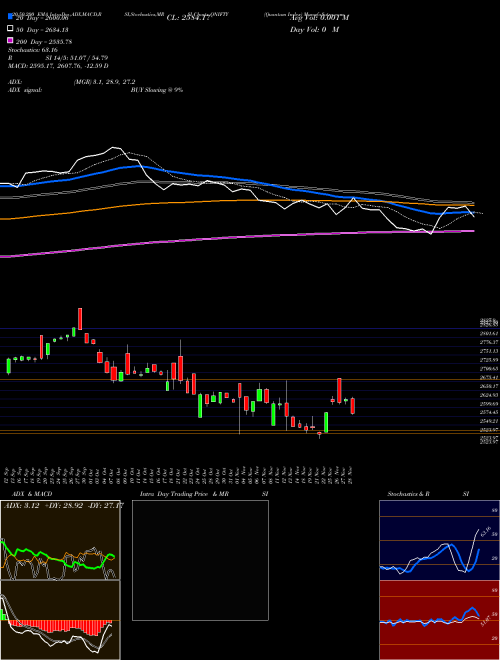
Task: Click the 'BUY Slowing @ 9%' ADX signal
Action: (x=157, y=90)
